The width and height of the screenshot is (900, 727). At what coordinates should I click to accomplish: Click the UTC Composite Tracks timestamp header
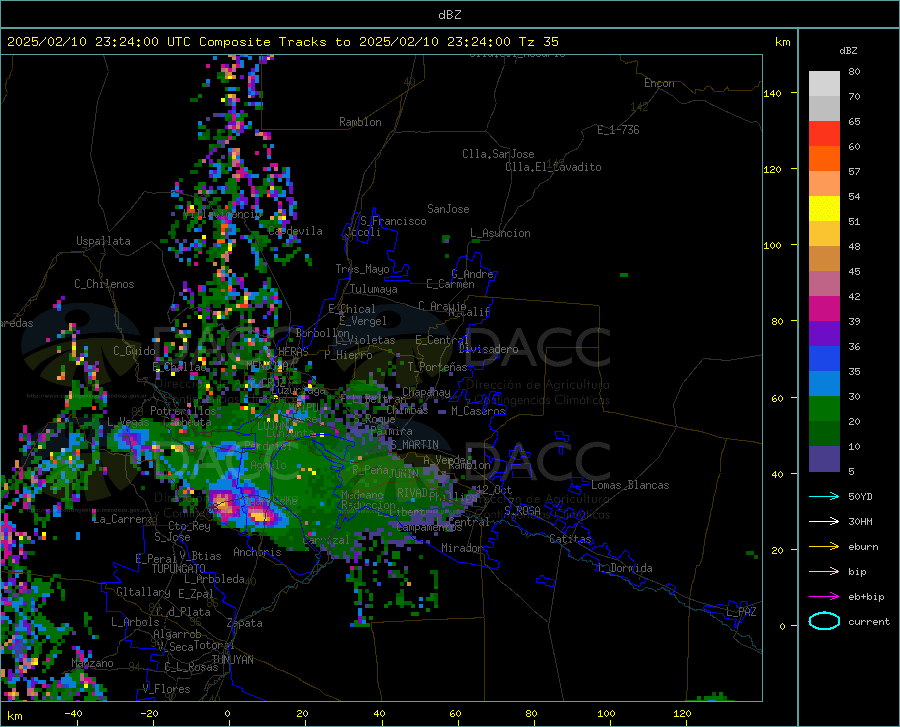[x=283, y=42]
